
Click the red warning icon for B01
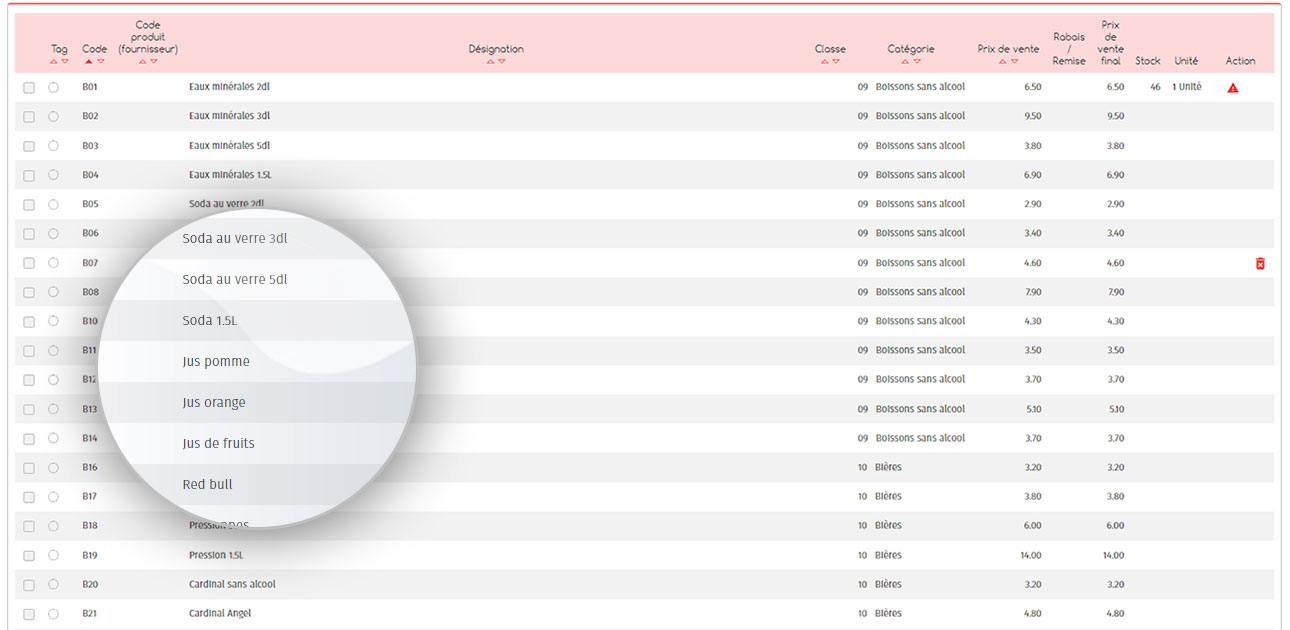(1232, 88)
